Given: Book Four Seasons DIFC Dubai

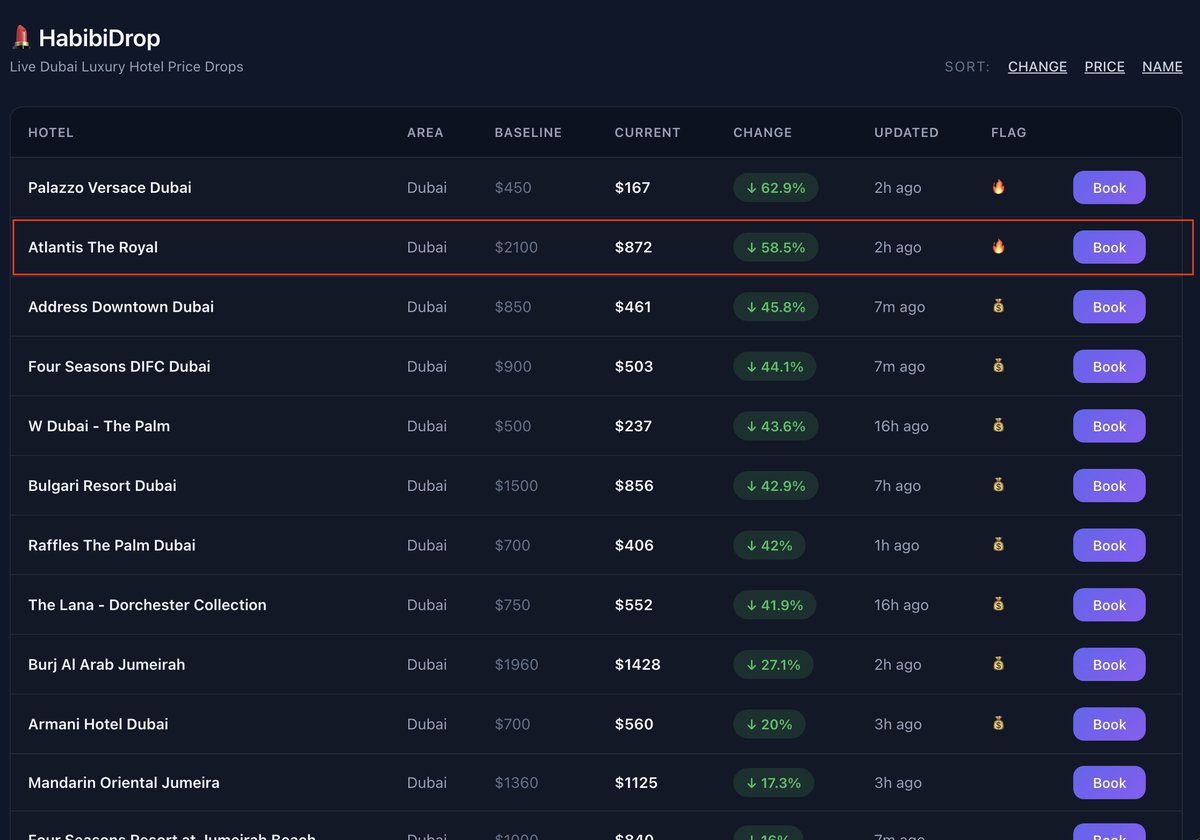Looking at the screenshot, I should click(x=1109, y=366).
